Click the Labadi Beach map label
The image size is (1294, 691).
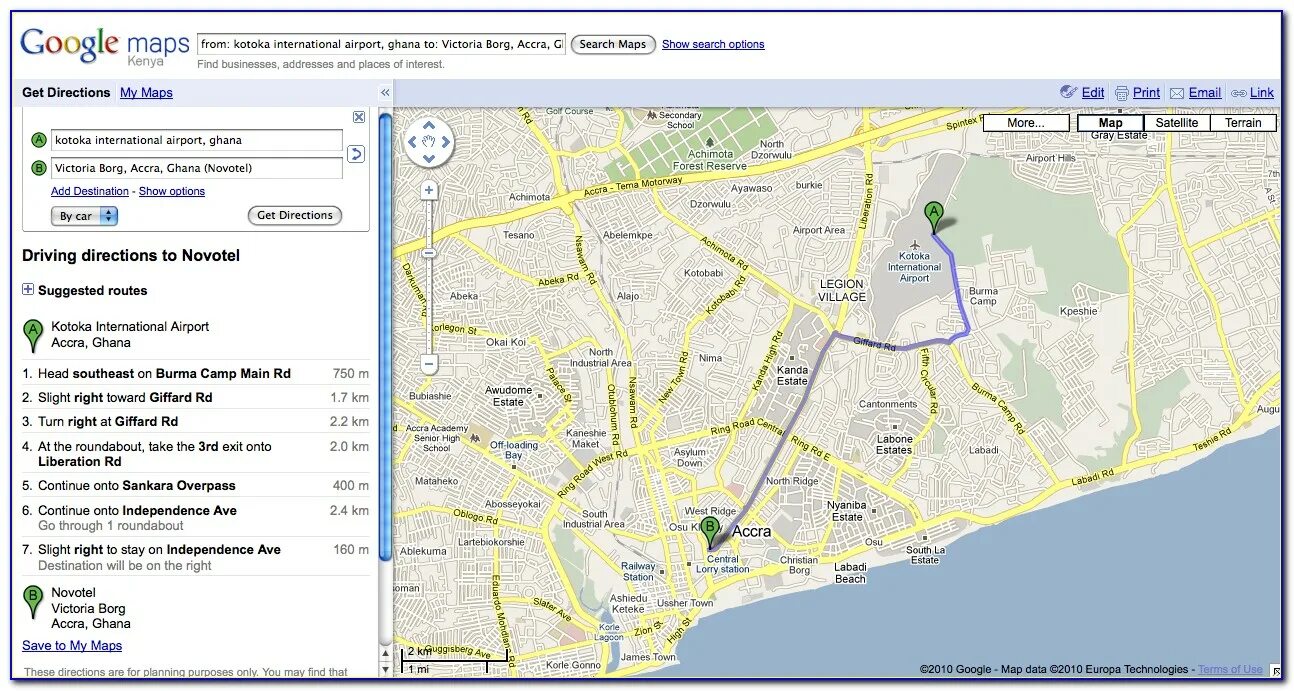(x=850, y=572)
